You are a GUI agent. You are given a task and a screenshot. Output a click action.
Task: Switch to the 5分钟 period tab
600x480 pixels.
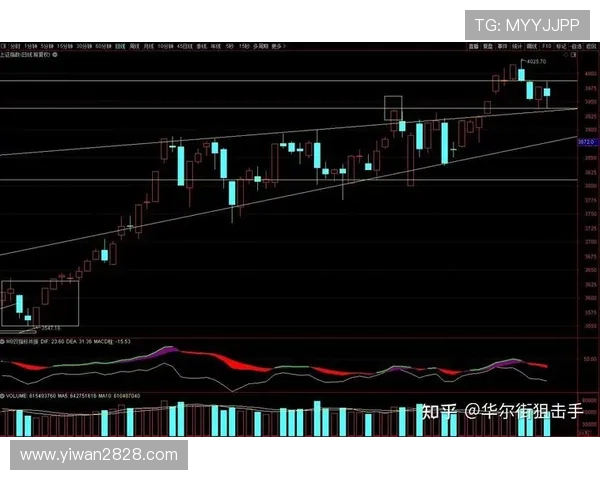coord(46,46)
